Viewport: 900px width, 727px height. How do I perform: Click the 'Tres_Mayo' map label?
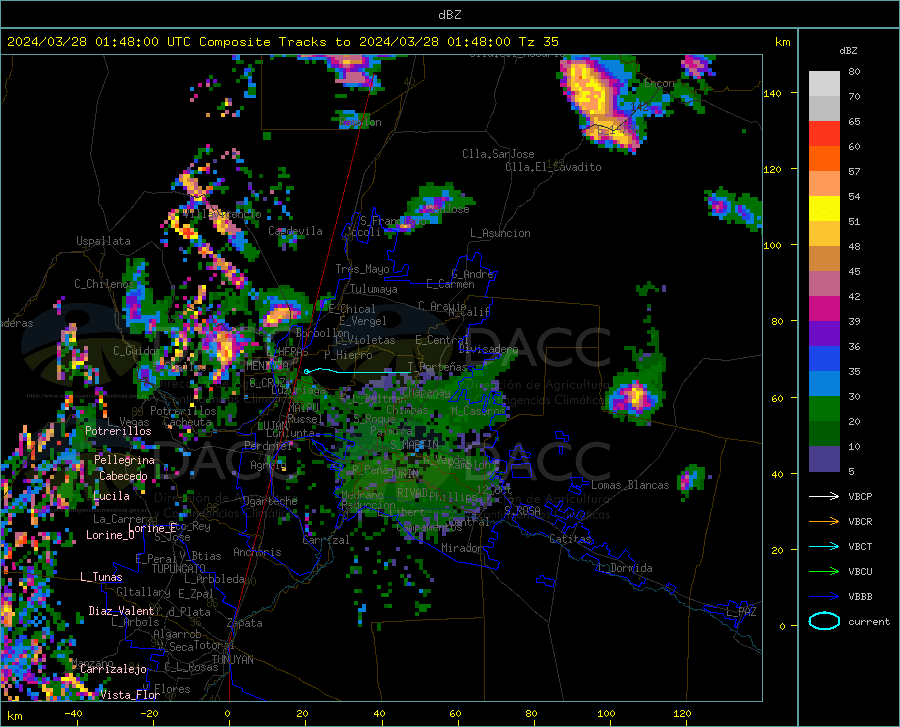pos(362,269)
